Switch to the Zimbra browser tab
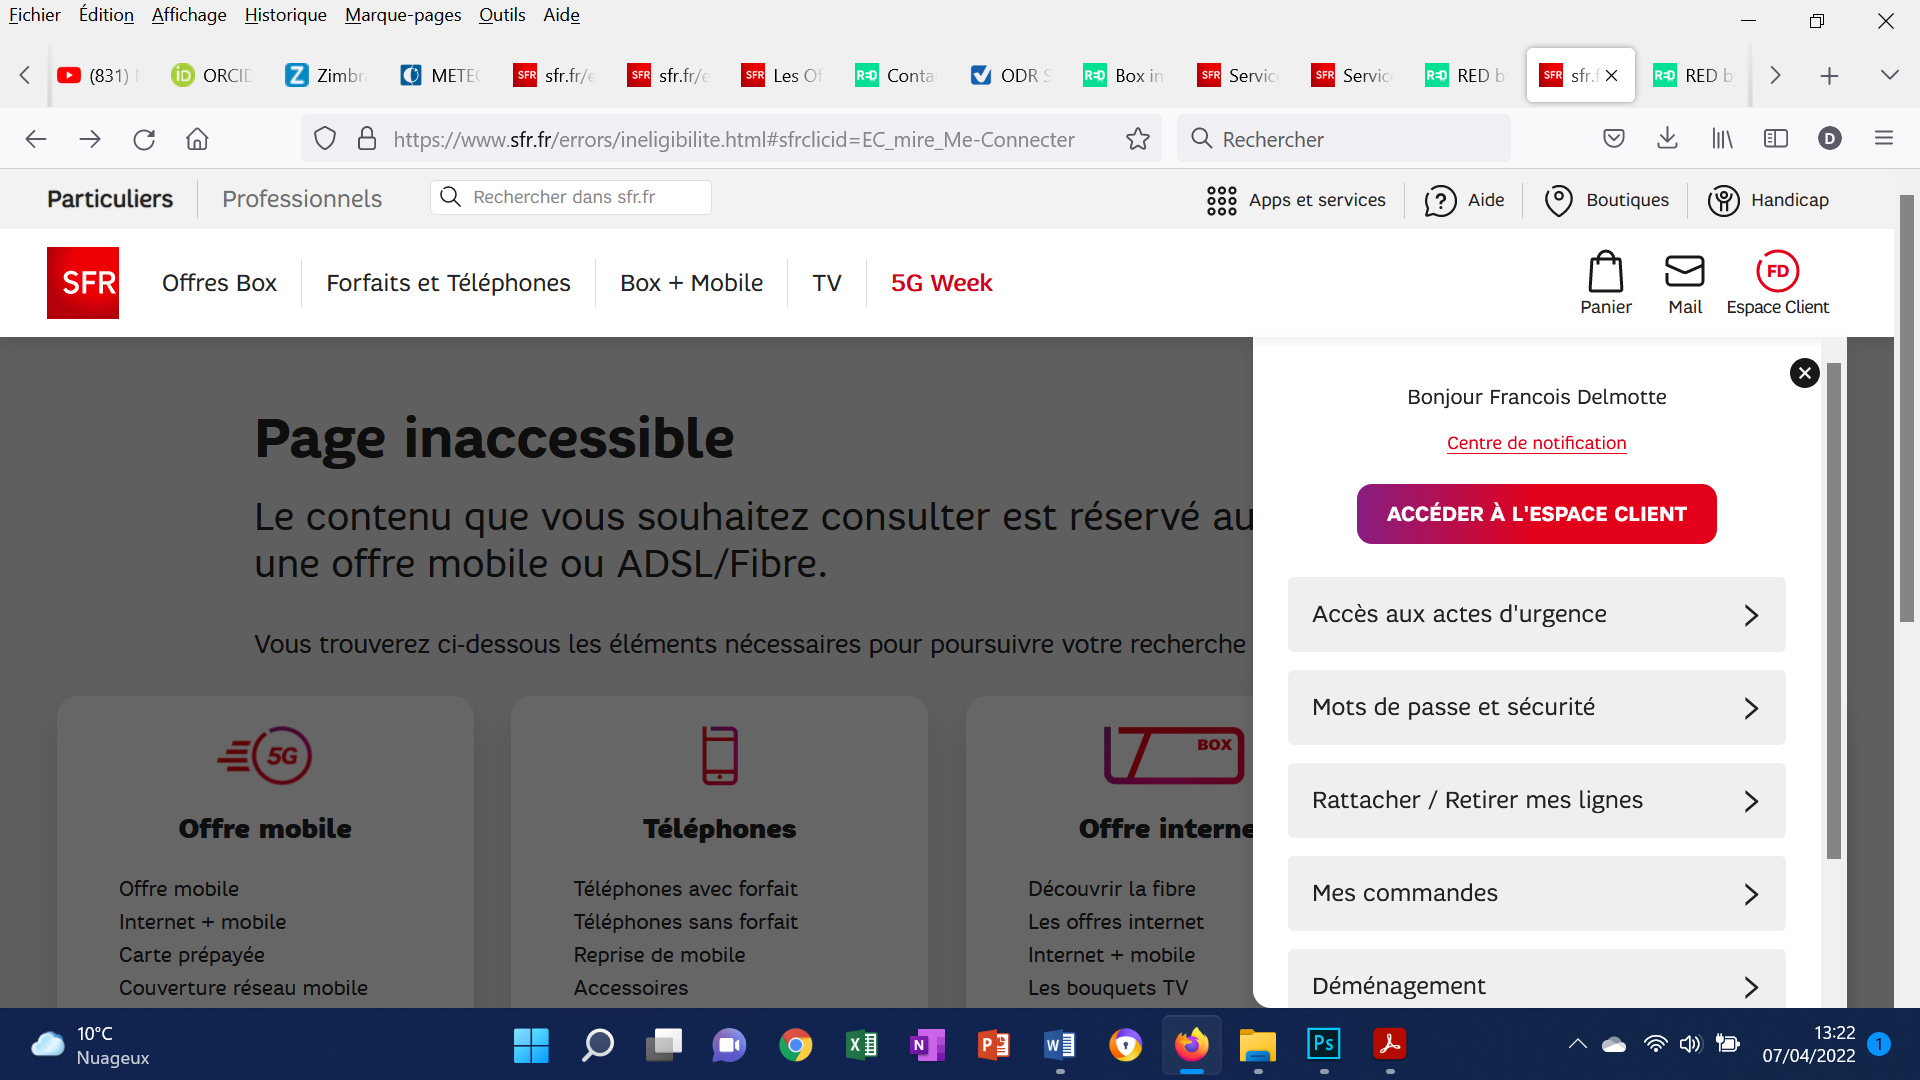1920x1080 pixels. coord(325,75)
